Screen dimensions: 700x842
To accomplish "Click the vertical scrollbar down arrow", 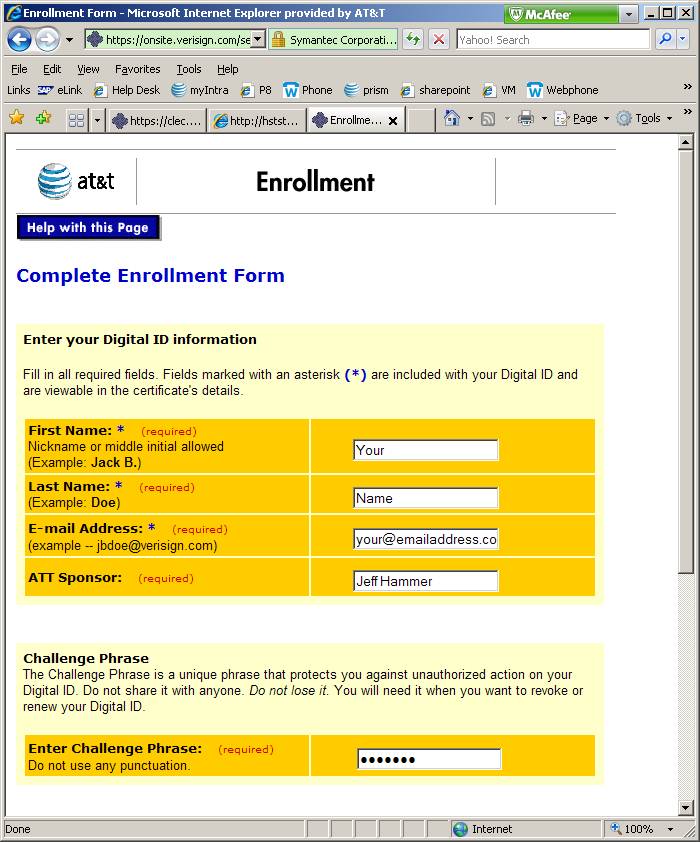I will click(686, 807).
